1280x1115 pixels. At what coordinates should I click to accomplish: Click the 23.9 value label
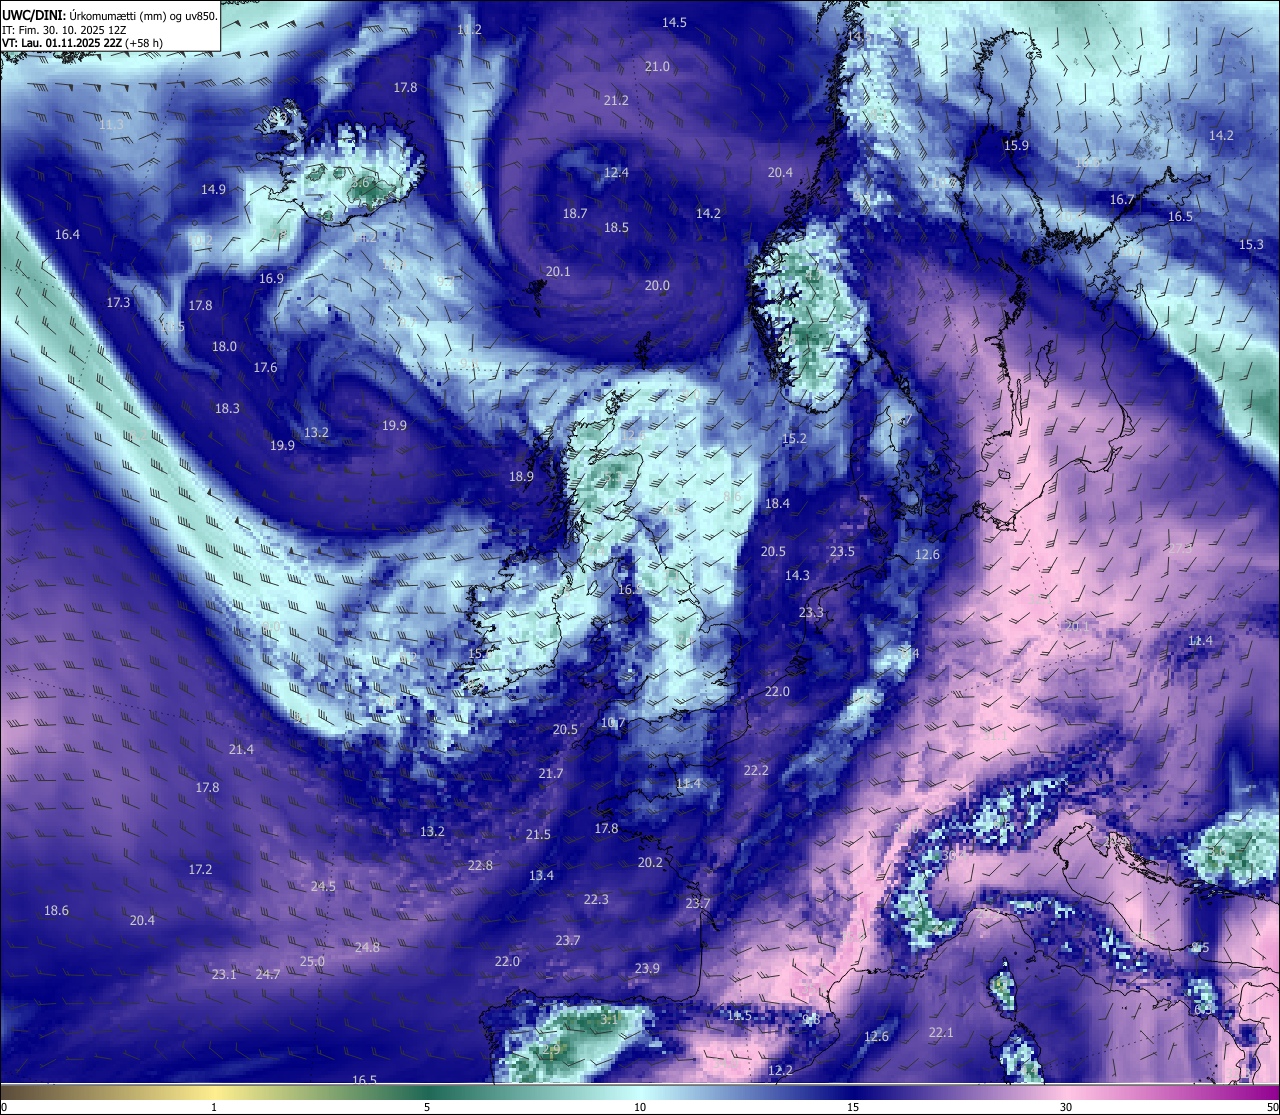point(647,969)
